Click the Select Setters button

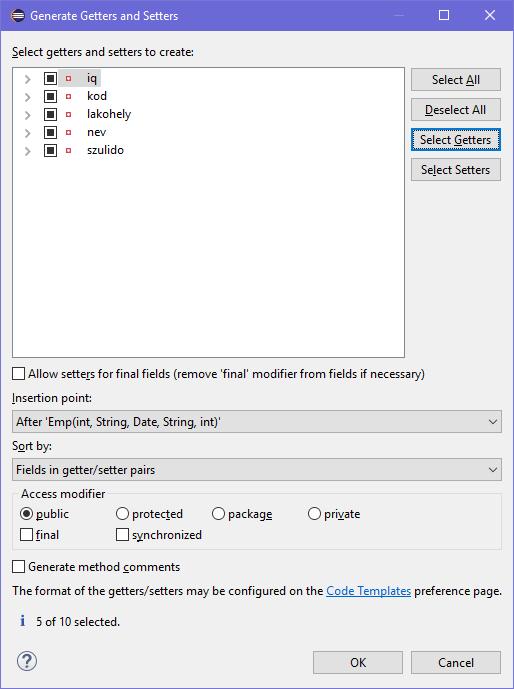click(456, 170)
